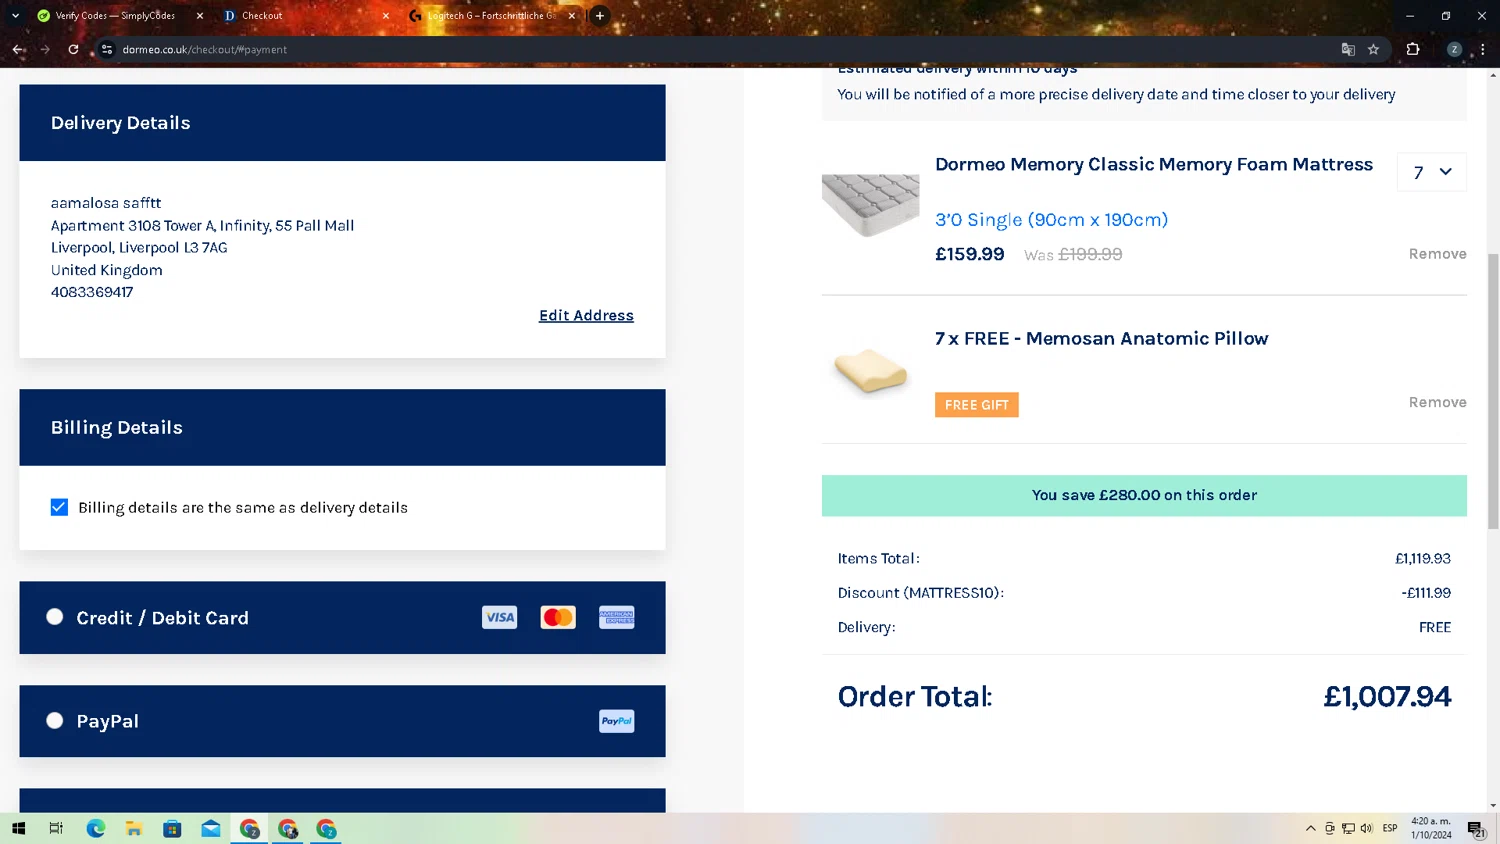This screenshot has width=1500, height=844.
Task: Click the PayPal logo icon
Action: [x=617, y=721]
